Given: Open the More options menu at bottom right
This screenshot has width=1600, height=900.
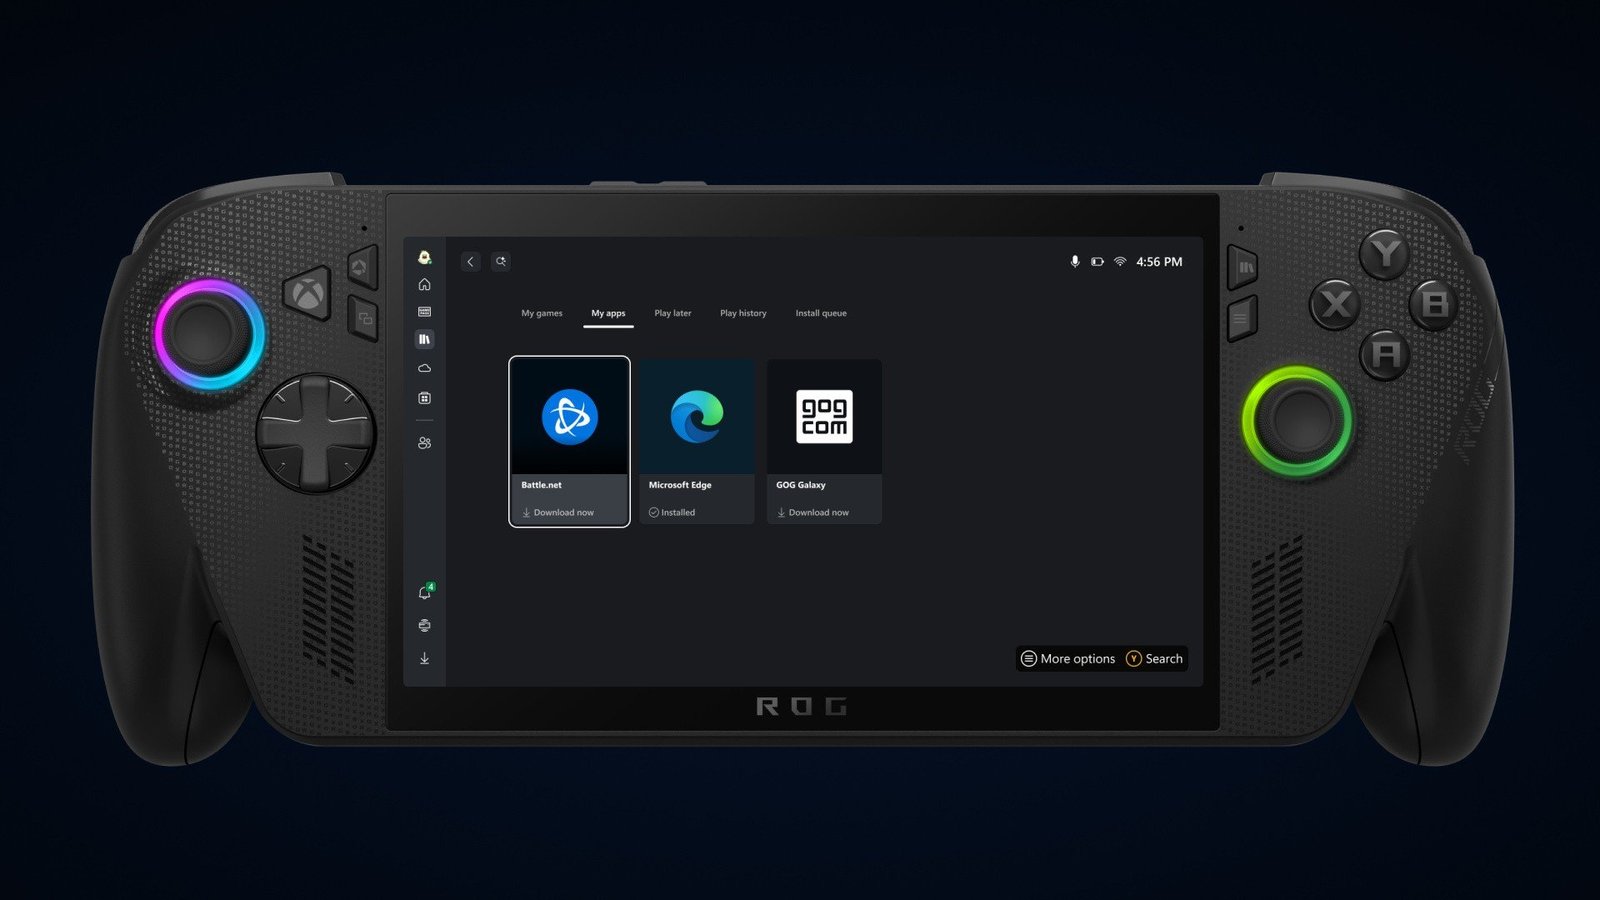Looking at the screenshot, I should click(1068, 658).
